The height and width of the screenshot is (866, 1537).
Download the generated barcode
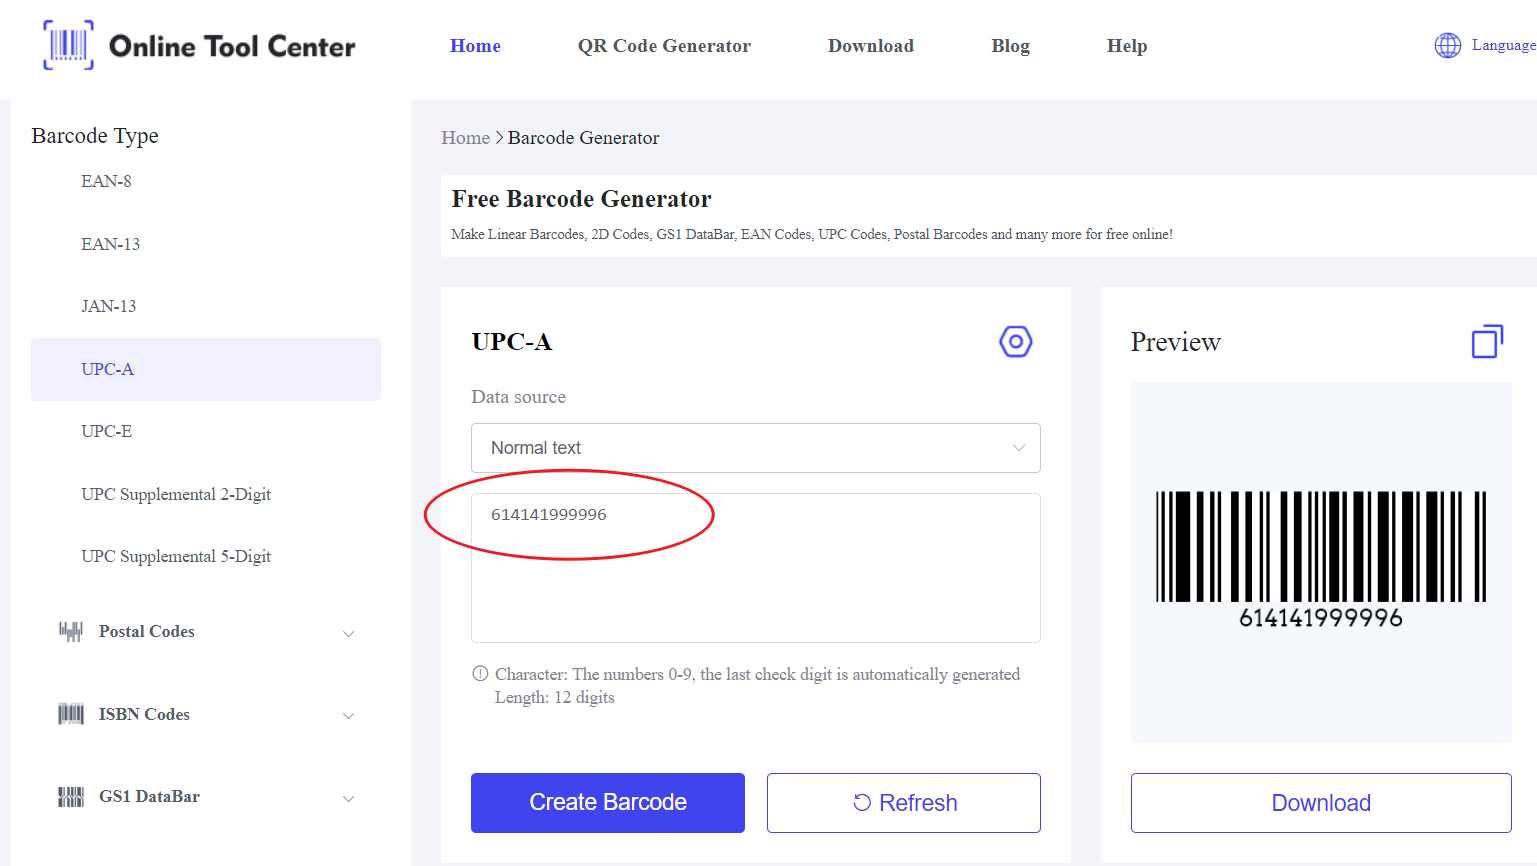point(1320,803)
